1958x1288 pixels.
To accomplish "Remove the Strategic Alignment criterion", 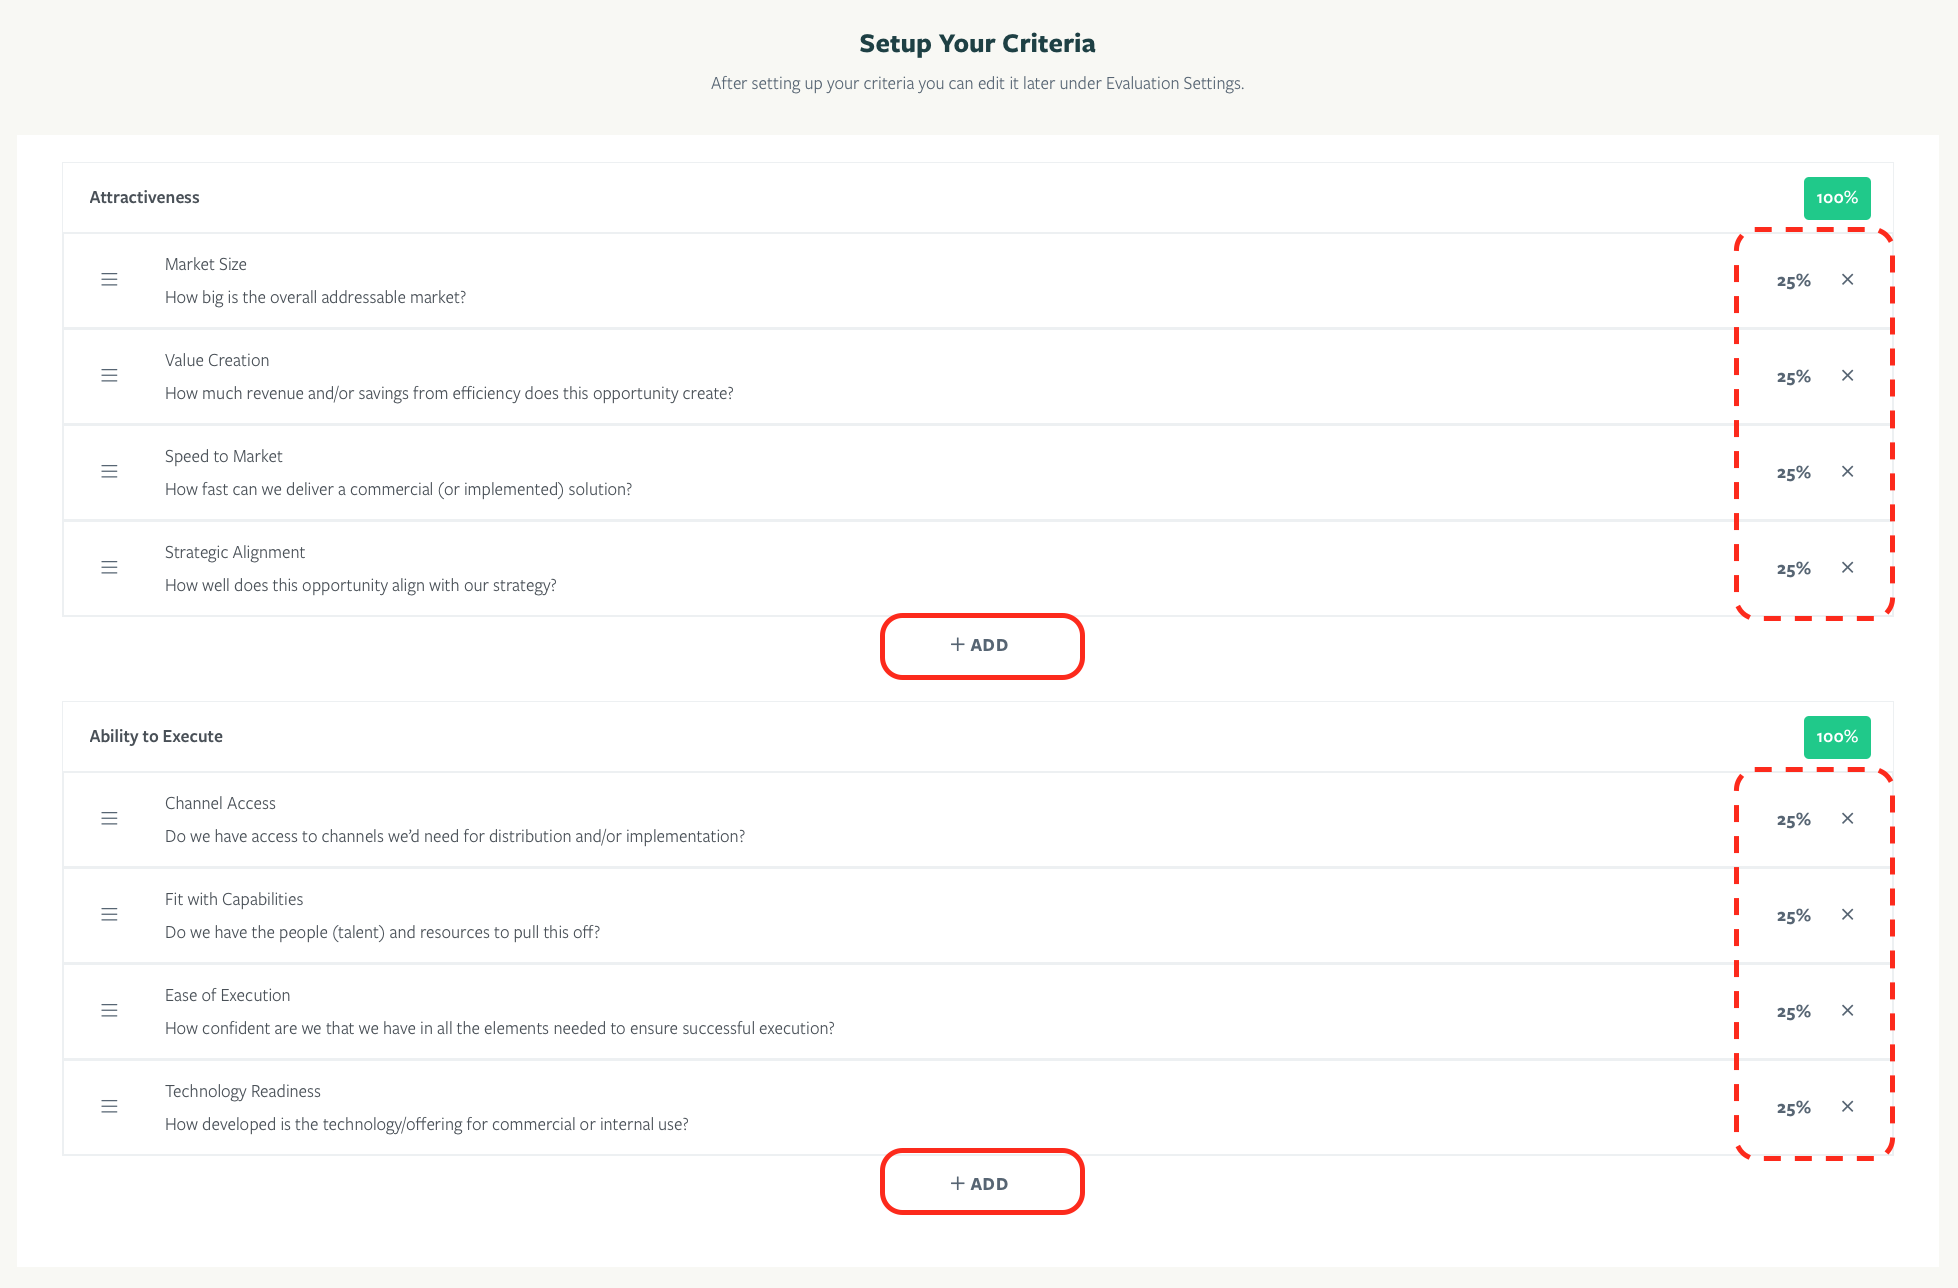I will coord(1847,567).
